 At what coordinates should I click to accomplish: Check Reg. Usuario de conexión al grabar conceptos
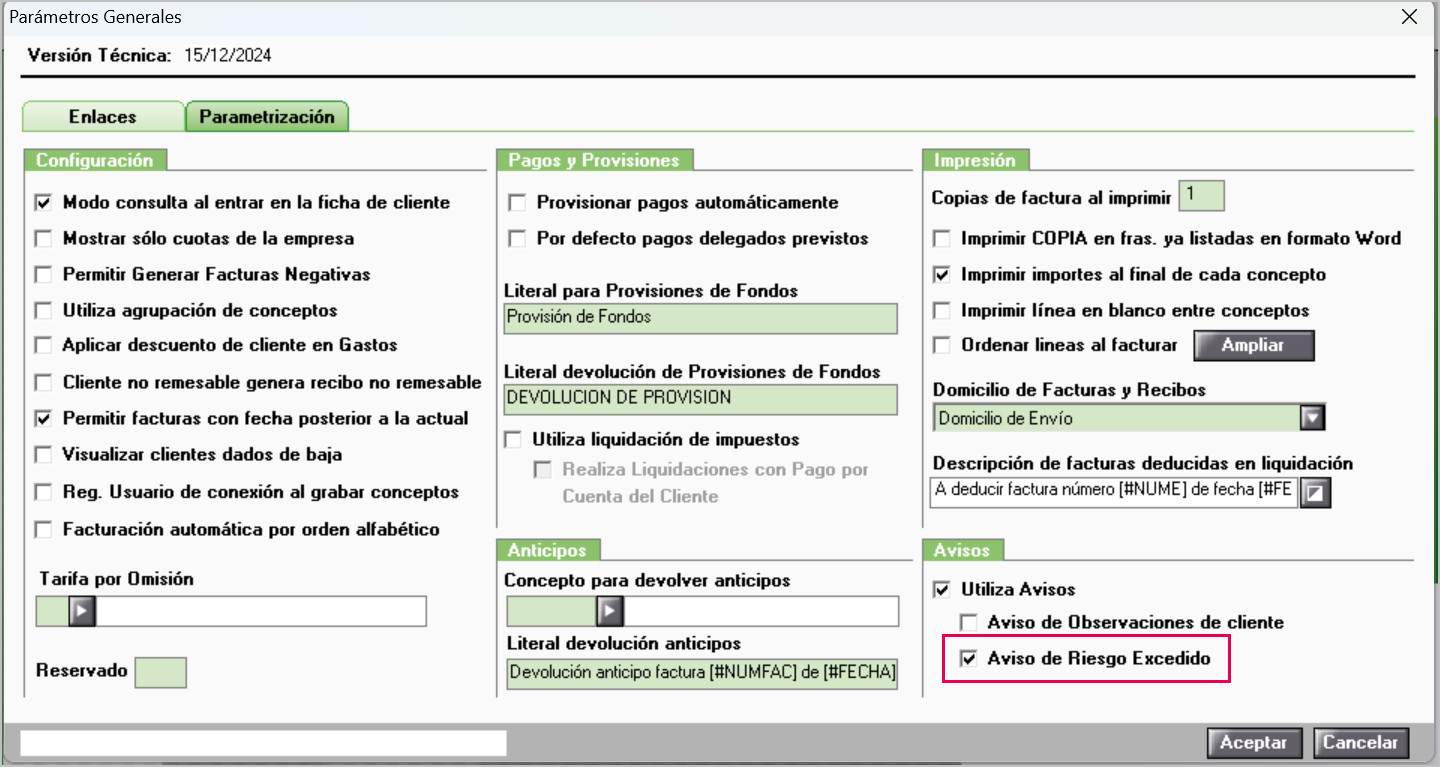43,493
